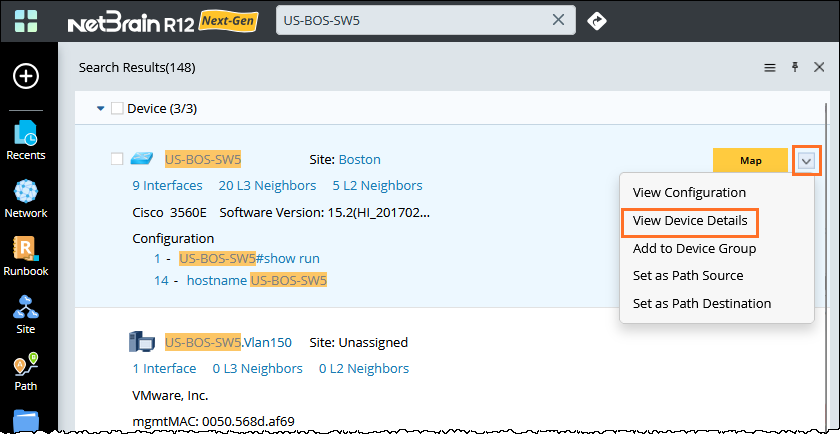Clear the search field text
The width and height of the screenshot is (840, 434).
click(x=559, y=20)
